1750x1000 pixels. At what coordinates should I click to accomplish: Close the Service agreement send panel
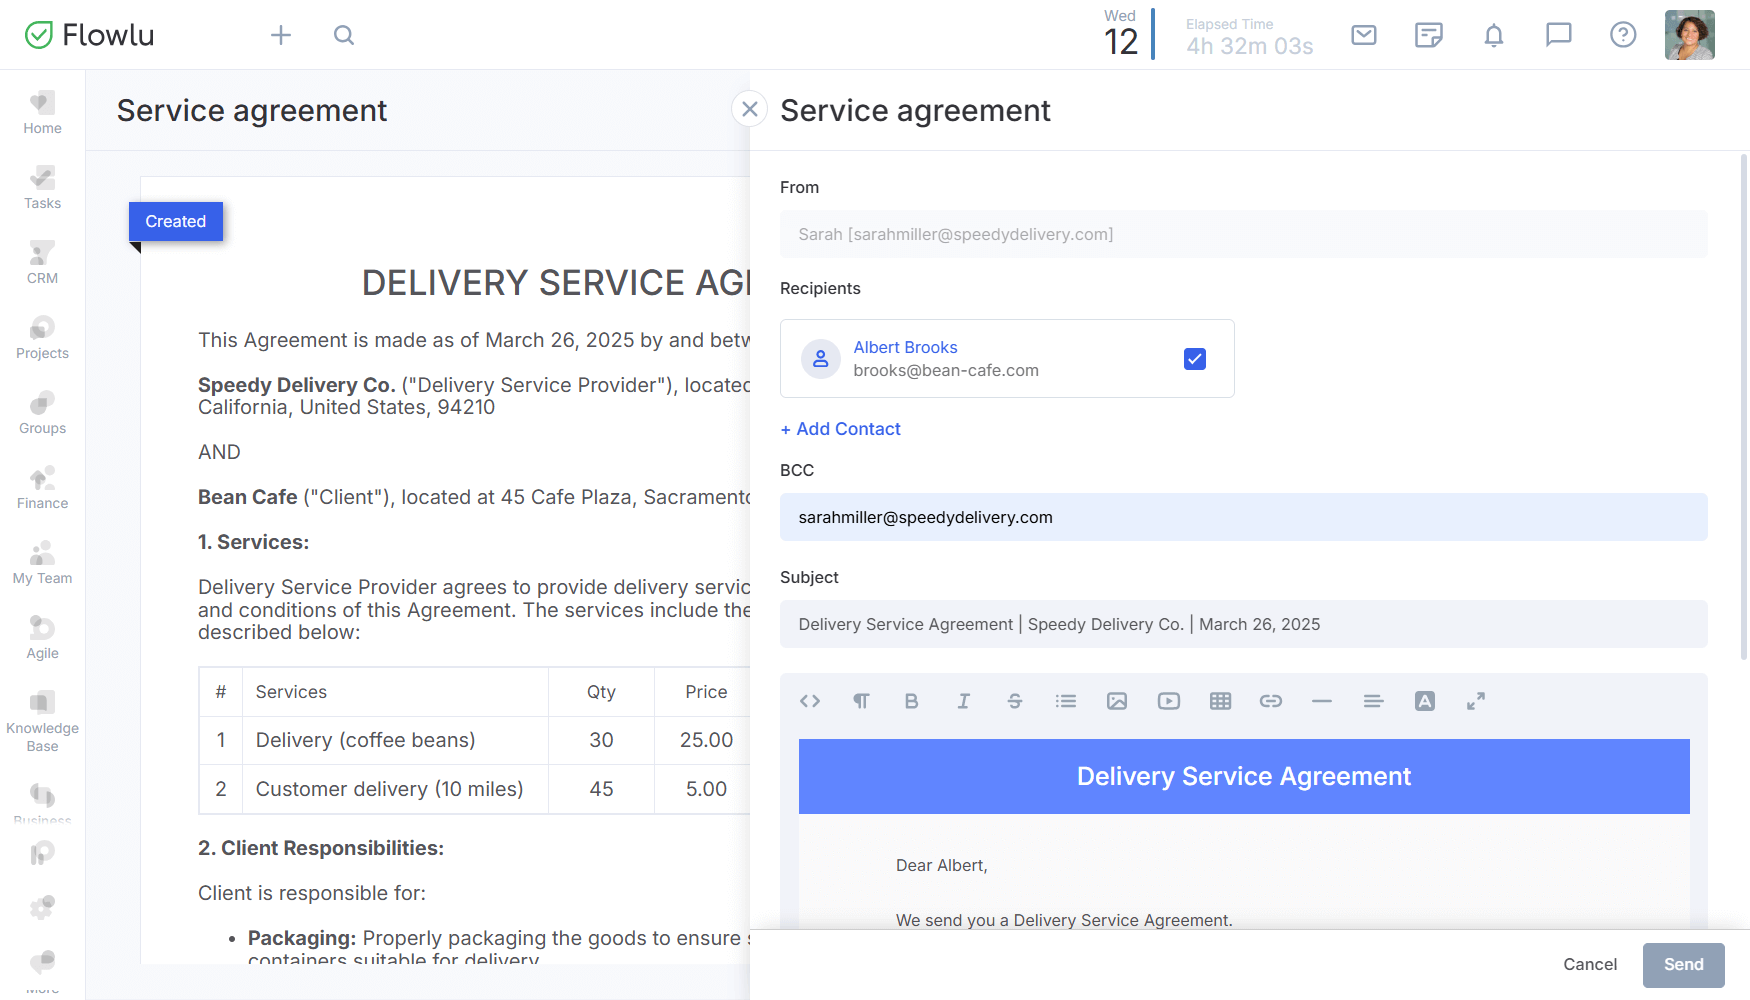750,109
